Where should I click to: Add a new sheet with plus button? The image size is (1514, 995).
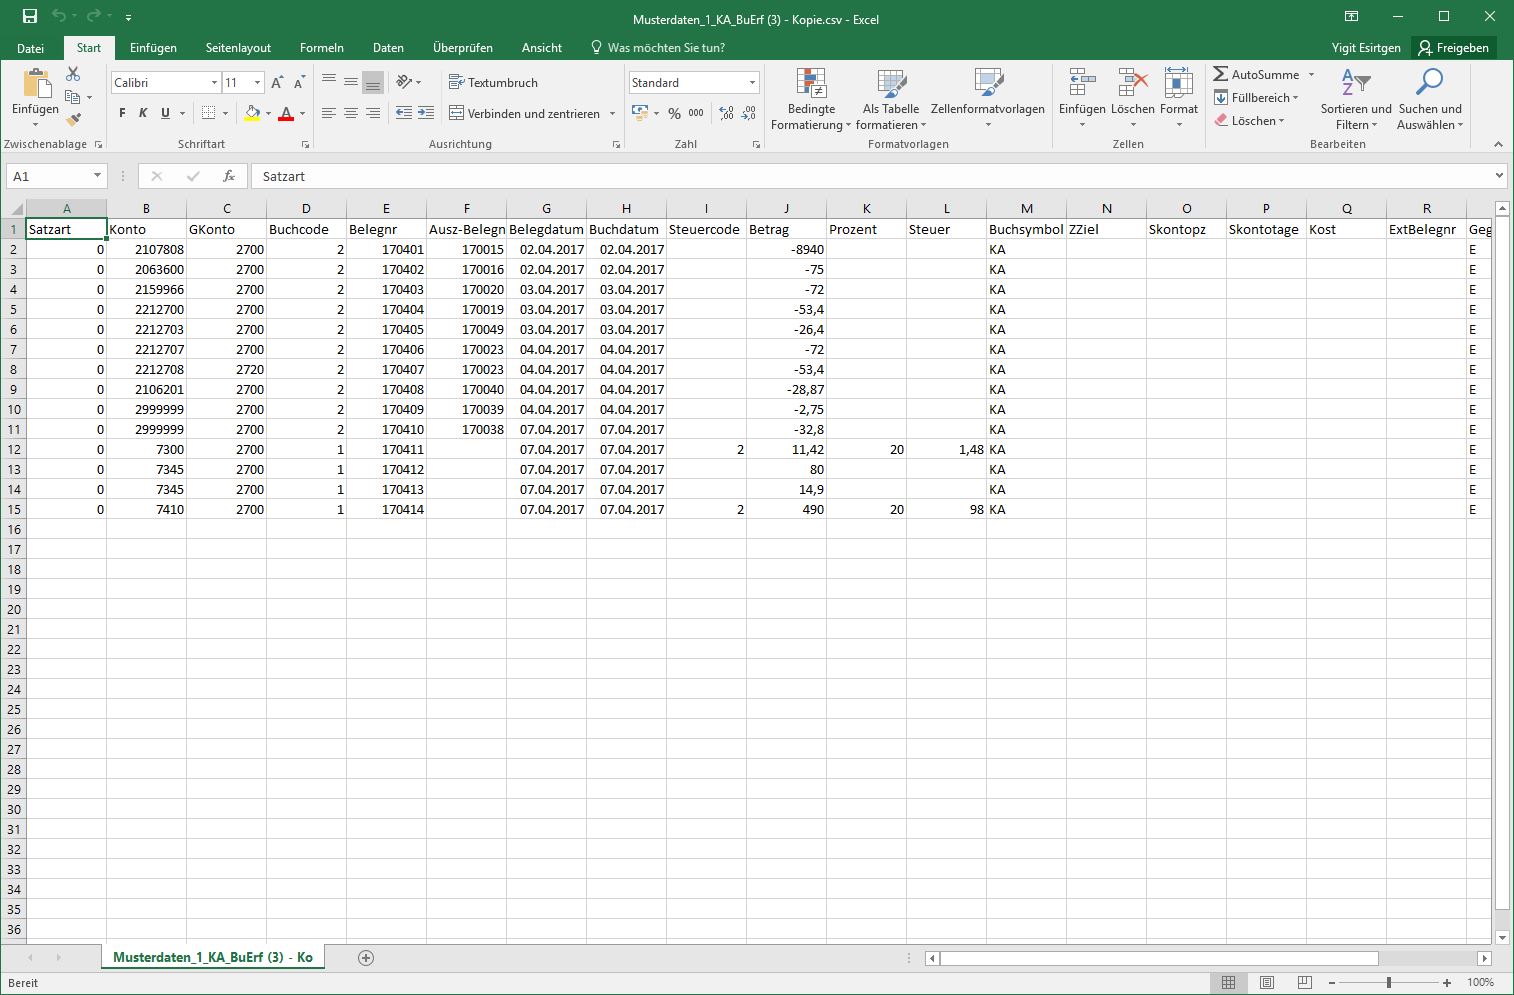366,958
